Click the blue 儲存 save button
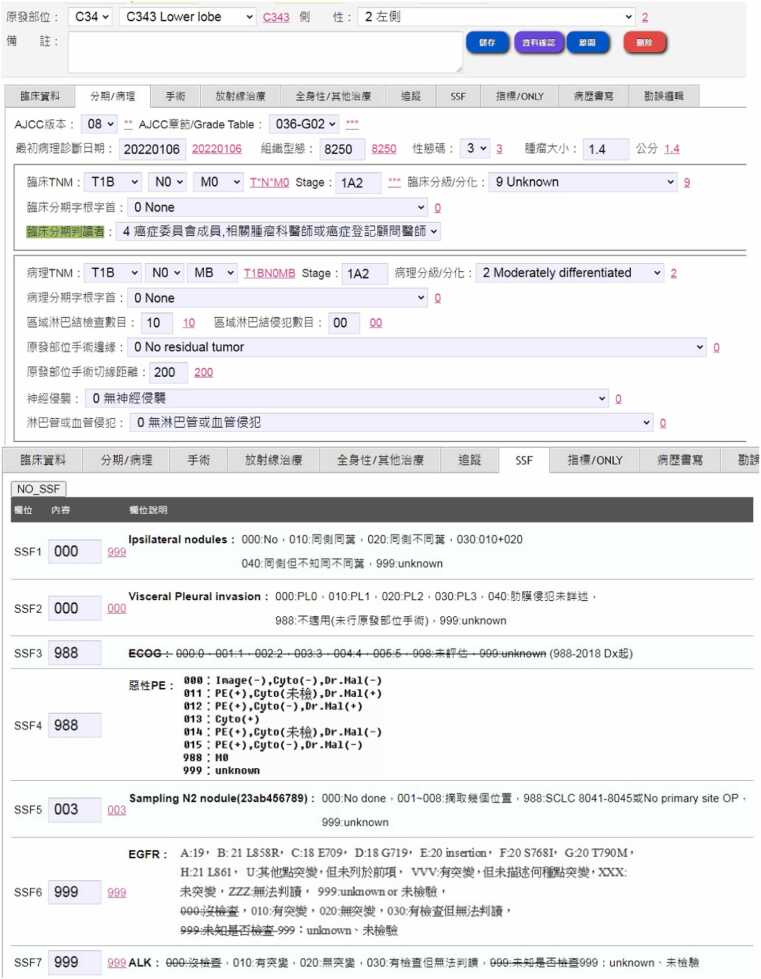Viewport: 761px width, 979px height. (487, 43)
